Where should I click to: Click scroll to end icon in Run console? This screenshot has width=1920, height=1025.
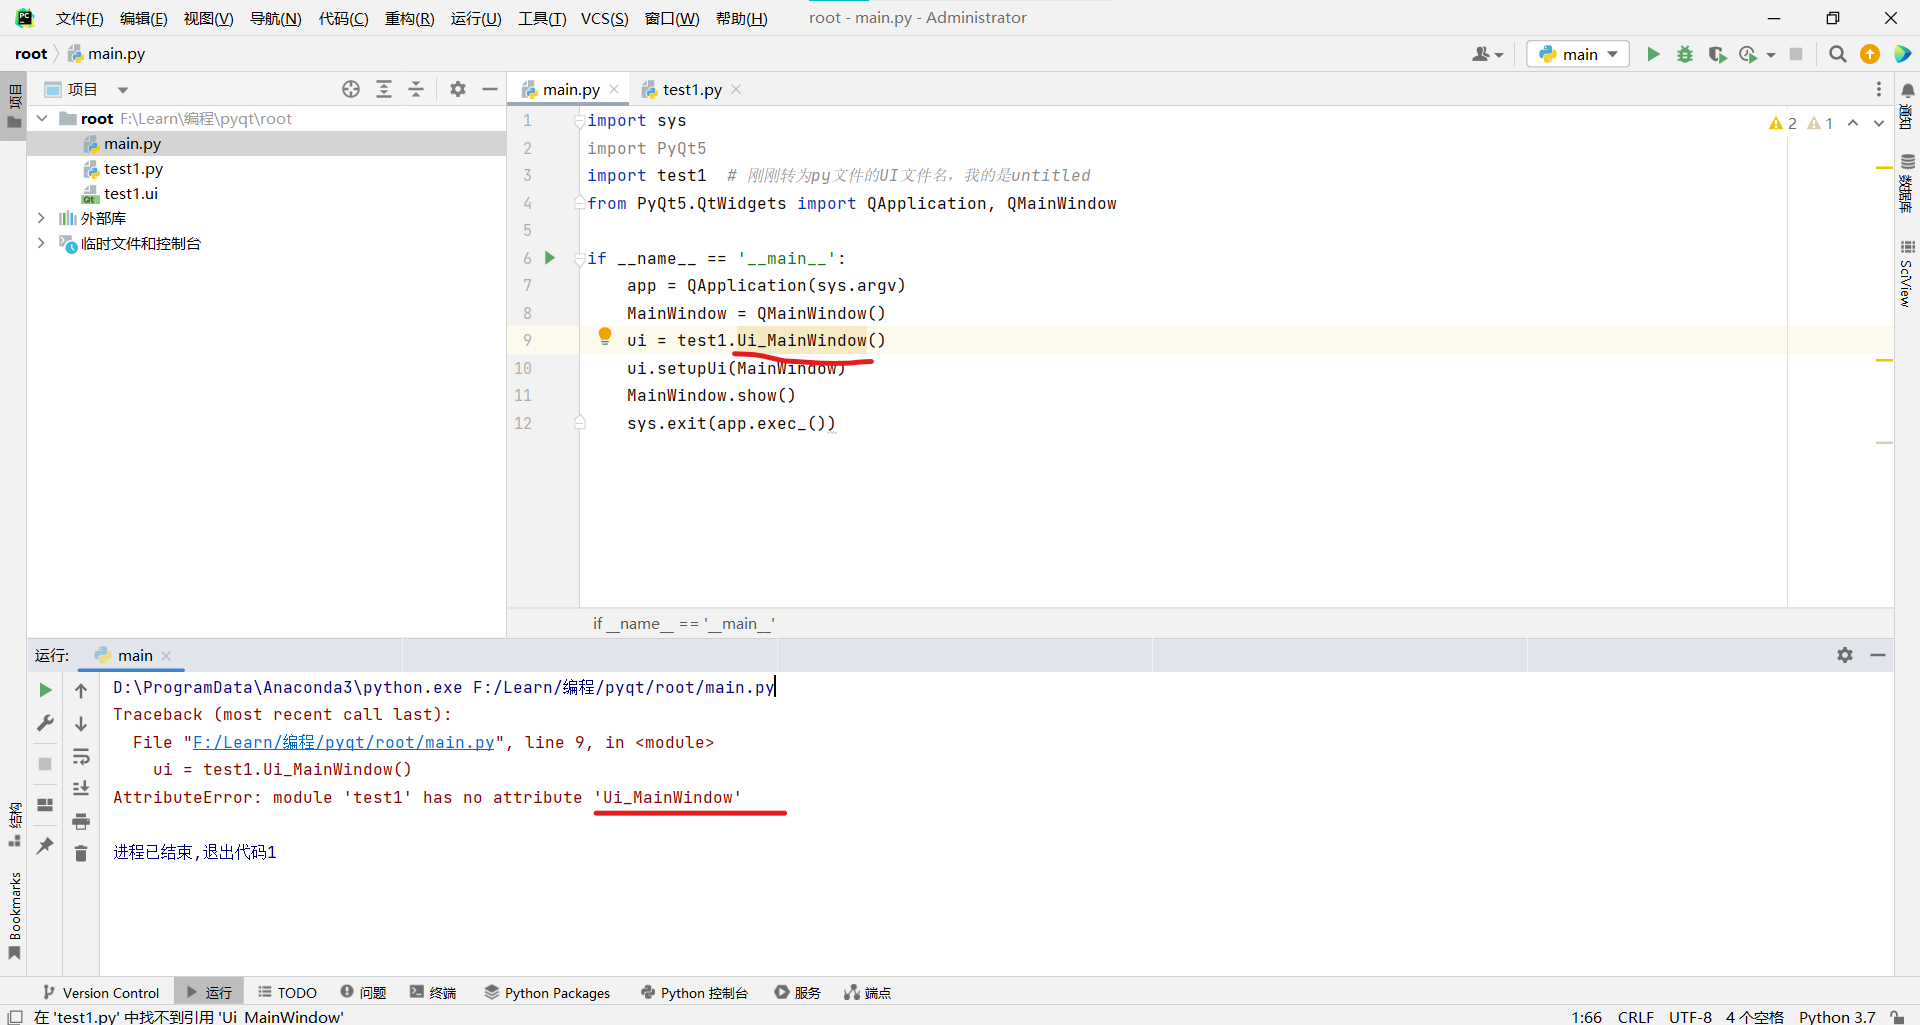pyautogui.click(x=81, y=788)
